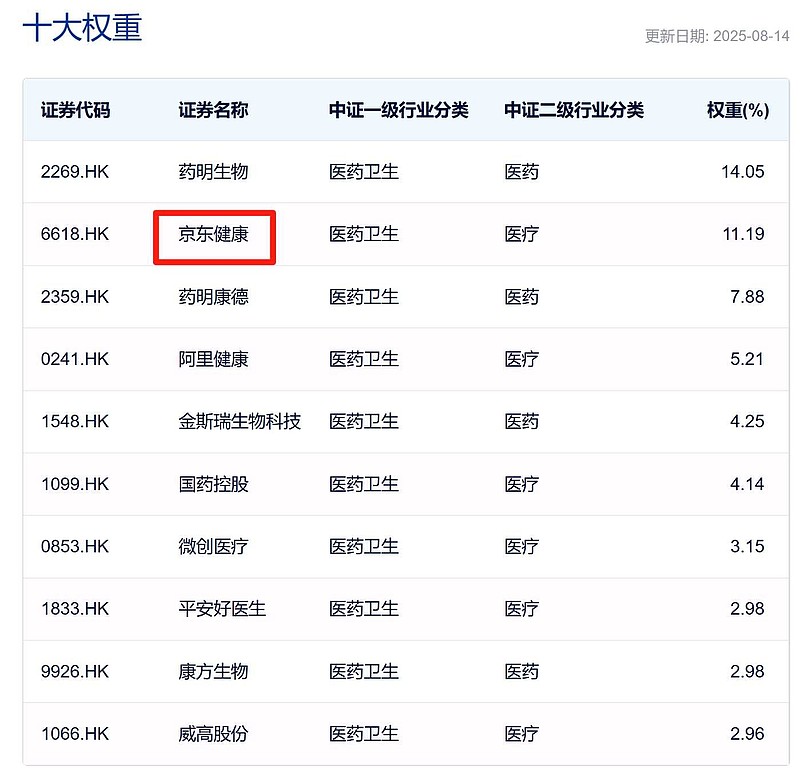Screen dimensions: 800x774
Task: Click weight value 3.15
Action: tap(747, 546)
